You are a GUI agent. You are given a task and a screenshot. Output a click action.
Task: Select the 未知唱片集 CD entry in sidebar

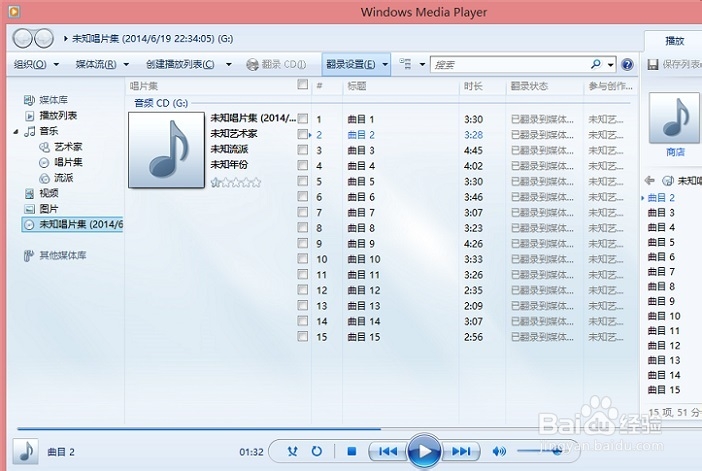pyautogui.click(x=72, y=224)
